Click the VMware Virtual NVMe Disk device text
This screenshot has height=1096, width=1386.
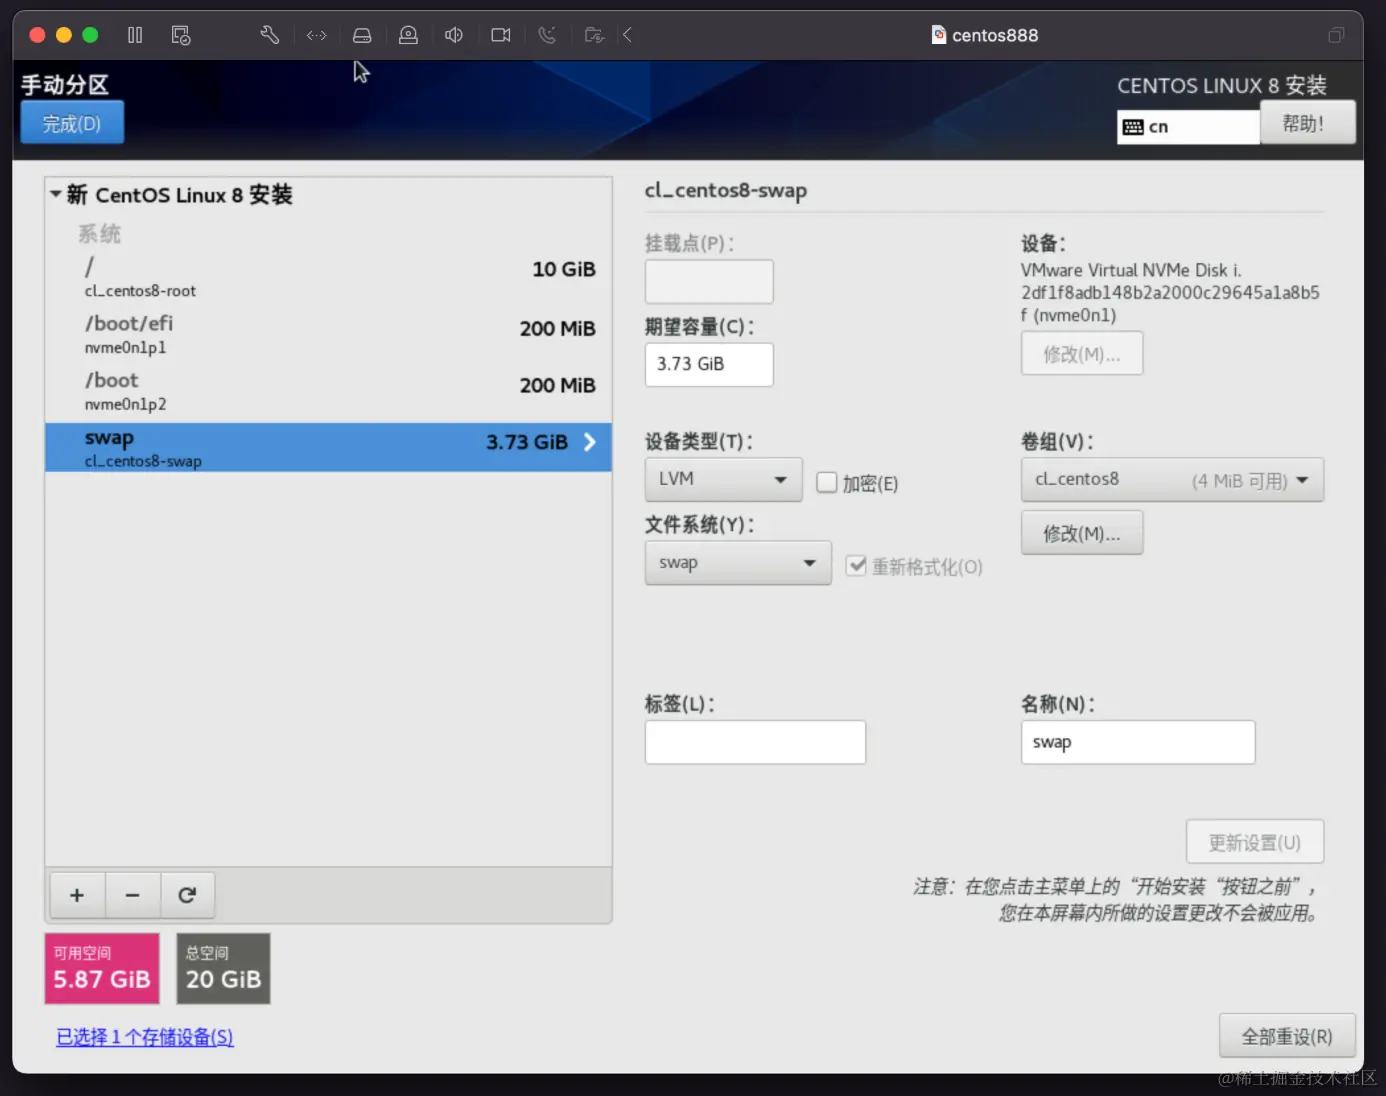click(1170, 293)
